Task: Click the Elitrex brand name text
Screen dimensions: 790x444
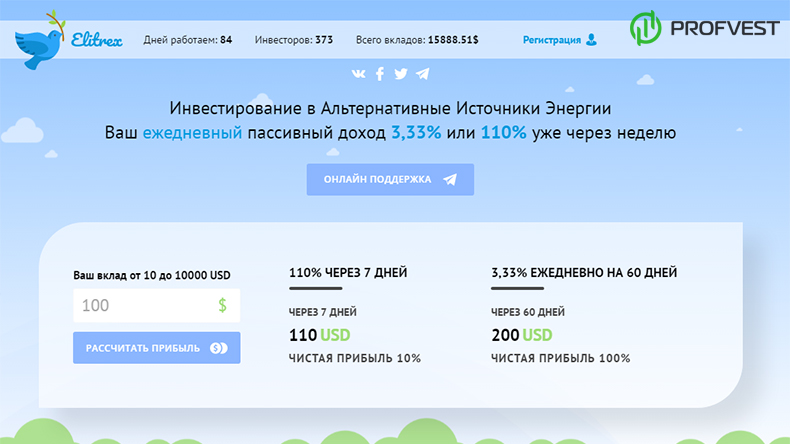Action: (x=97, y=39)
